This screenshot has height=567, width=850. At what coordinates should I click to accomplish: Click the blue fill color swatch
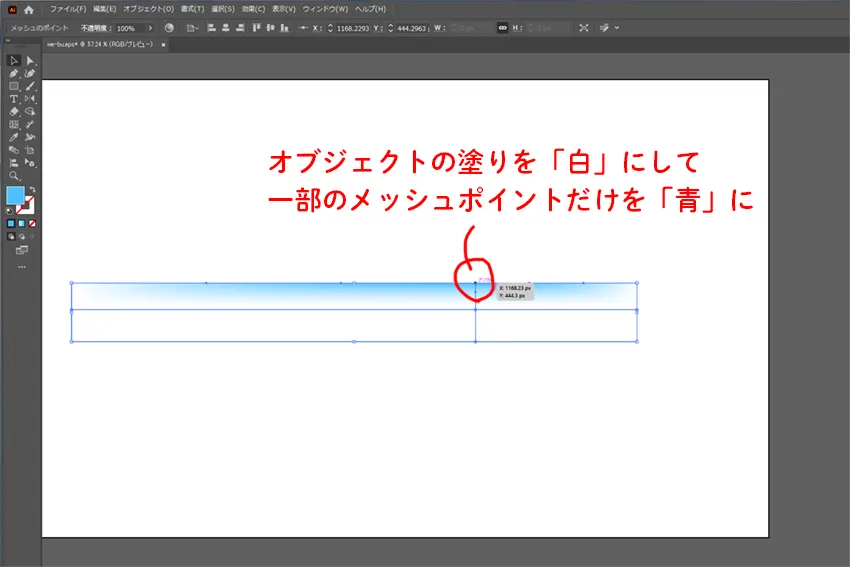[x=16, y=195]
